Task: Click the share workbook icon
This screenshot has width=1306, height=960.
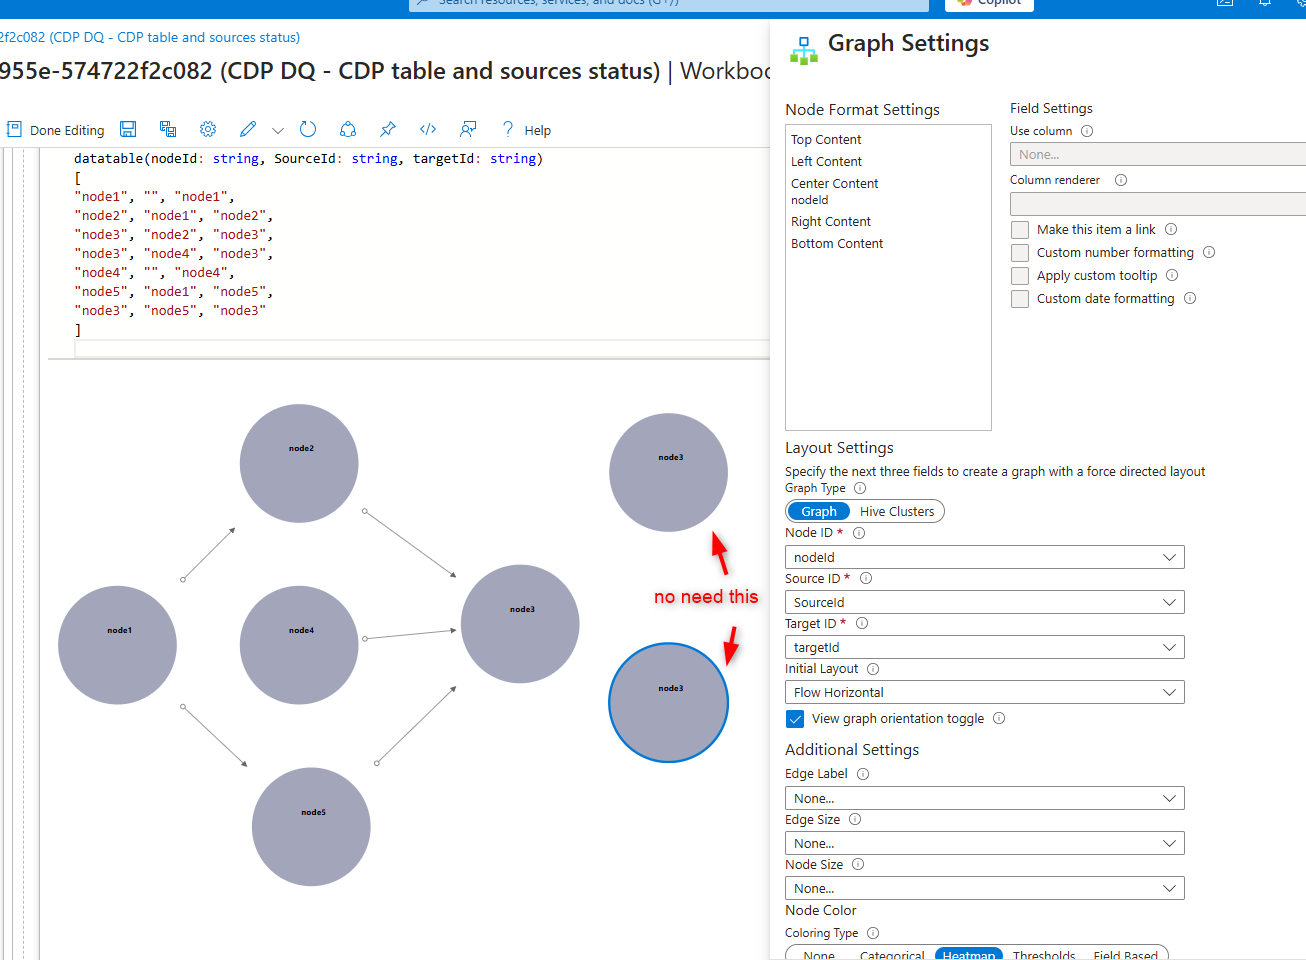Action: (x=348, y=129)
